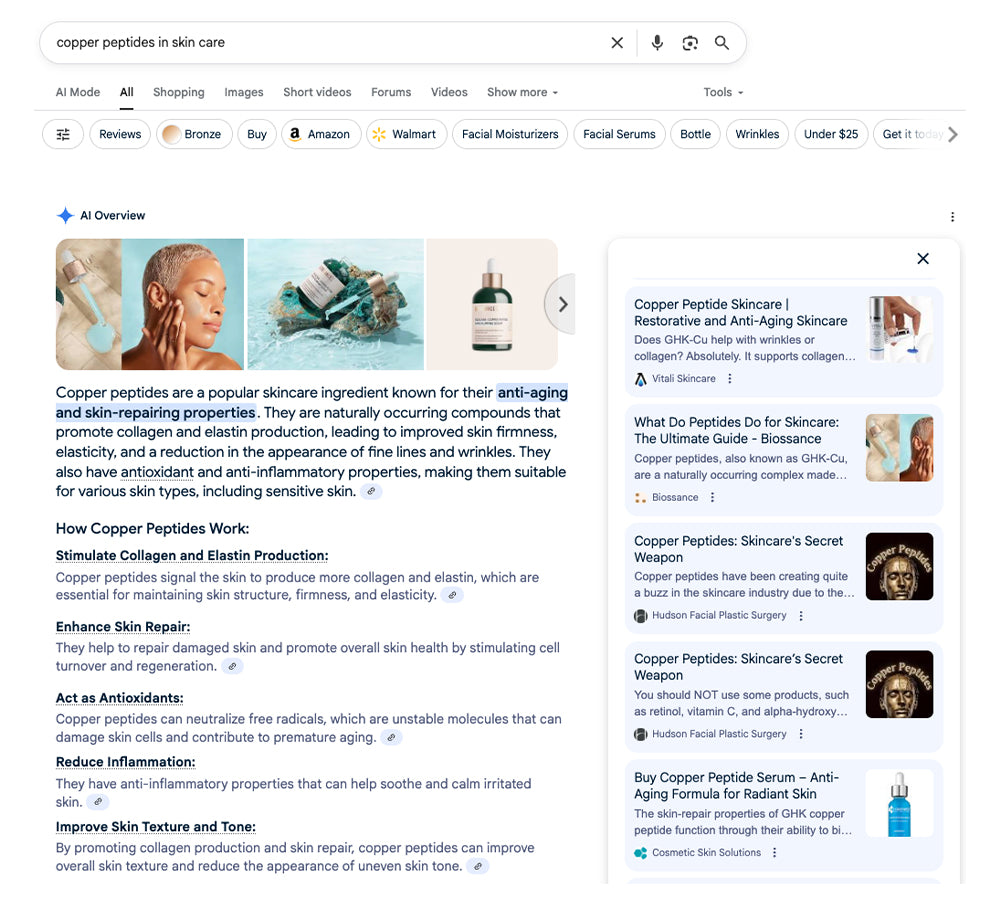Toggle the Under $25 filter chip
Image resolution: width=1000 pixels, height=900 pixels.
831,134
